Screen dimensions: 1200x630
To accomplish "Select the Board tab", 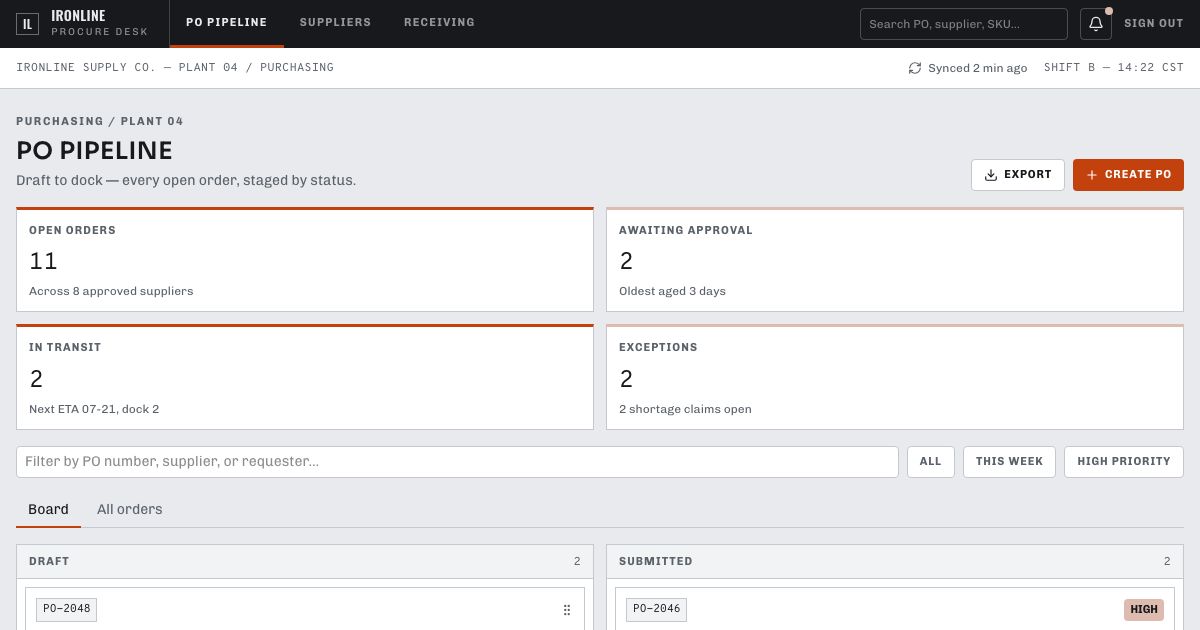I will [48, 509].
